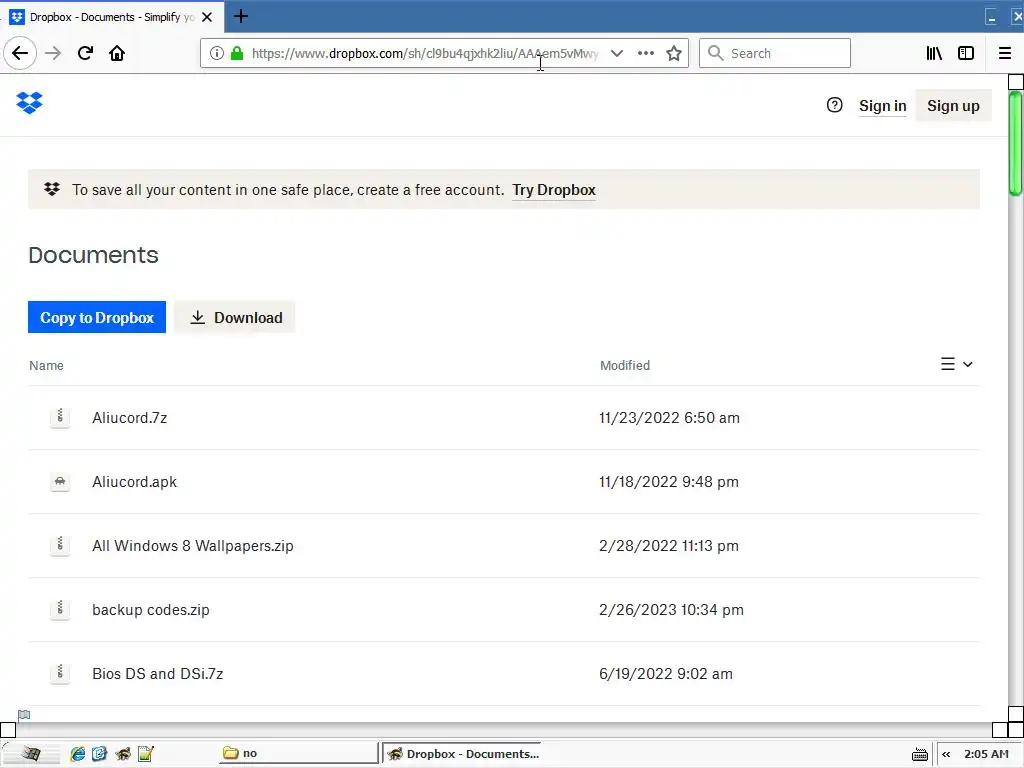Screen dimensions: 1024x768
Task: Toggle the browser sidebar icon
Action: [x=966, y=54]
